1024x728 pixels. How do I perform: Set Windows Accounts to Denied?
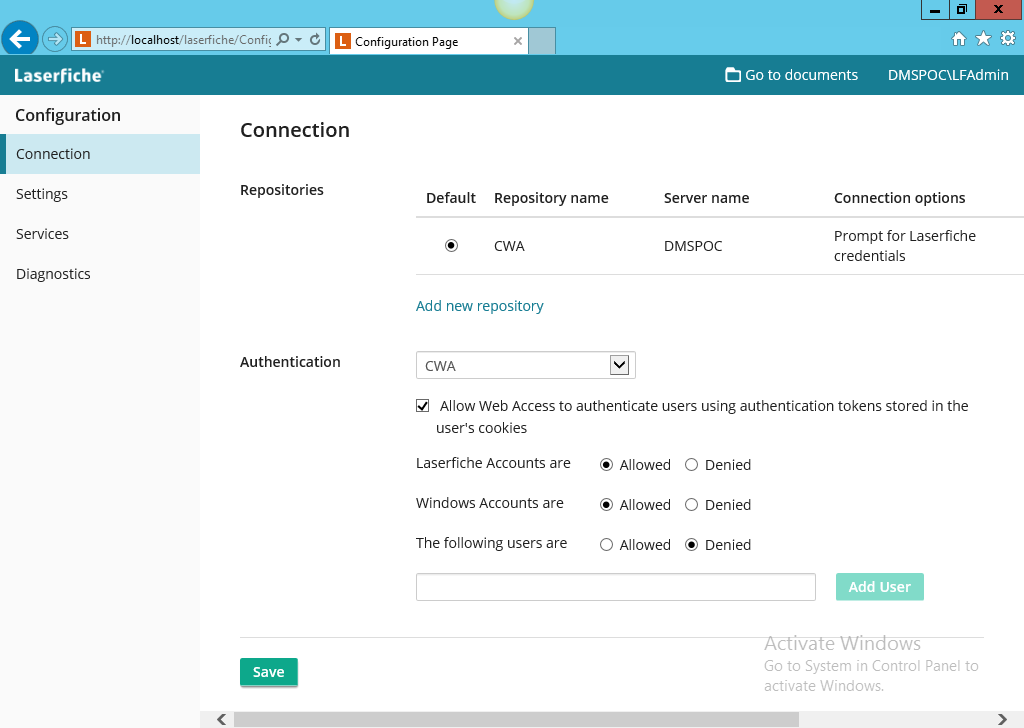point(691,505)
